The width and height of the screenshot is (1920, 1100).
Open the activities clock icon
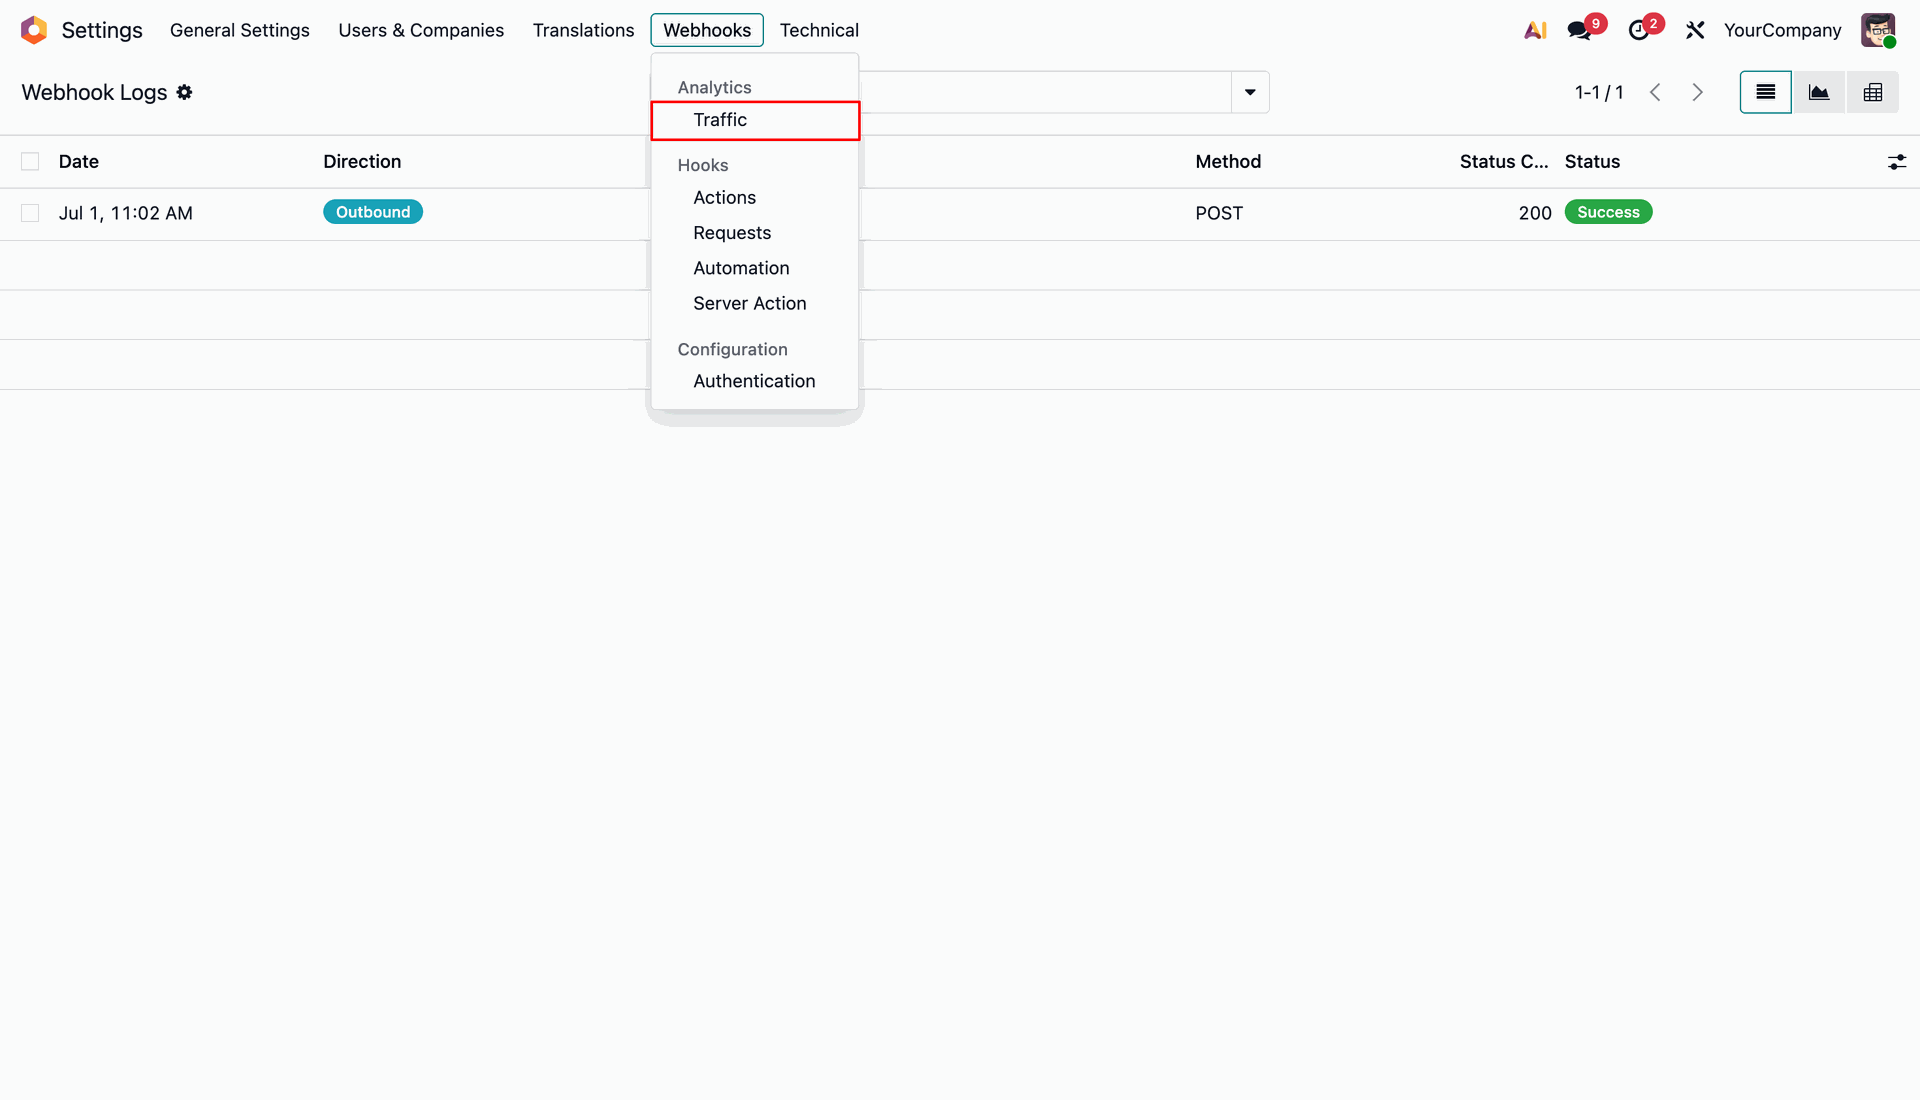tap(1638, 30)
